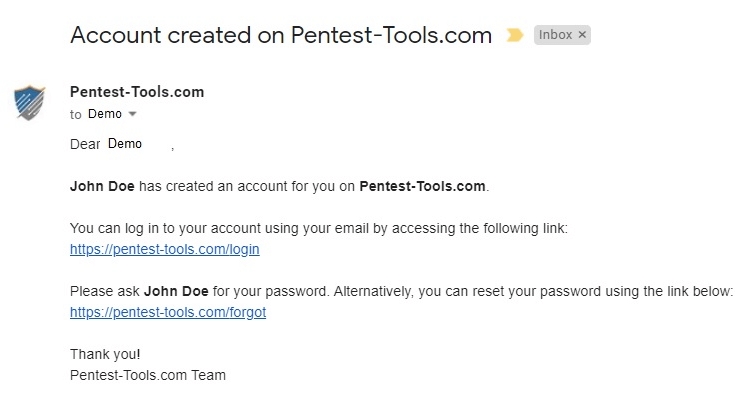Click the 'You can log in' sentence
The height and width of the screenshot is (400, 750).
[319, 228]
